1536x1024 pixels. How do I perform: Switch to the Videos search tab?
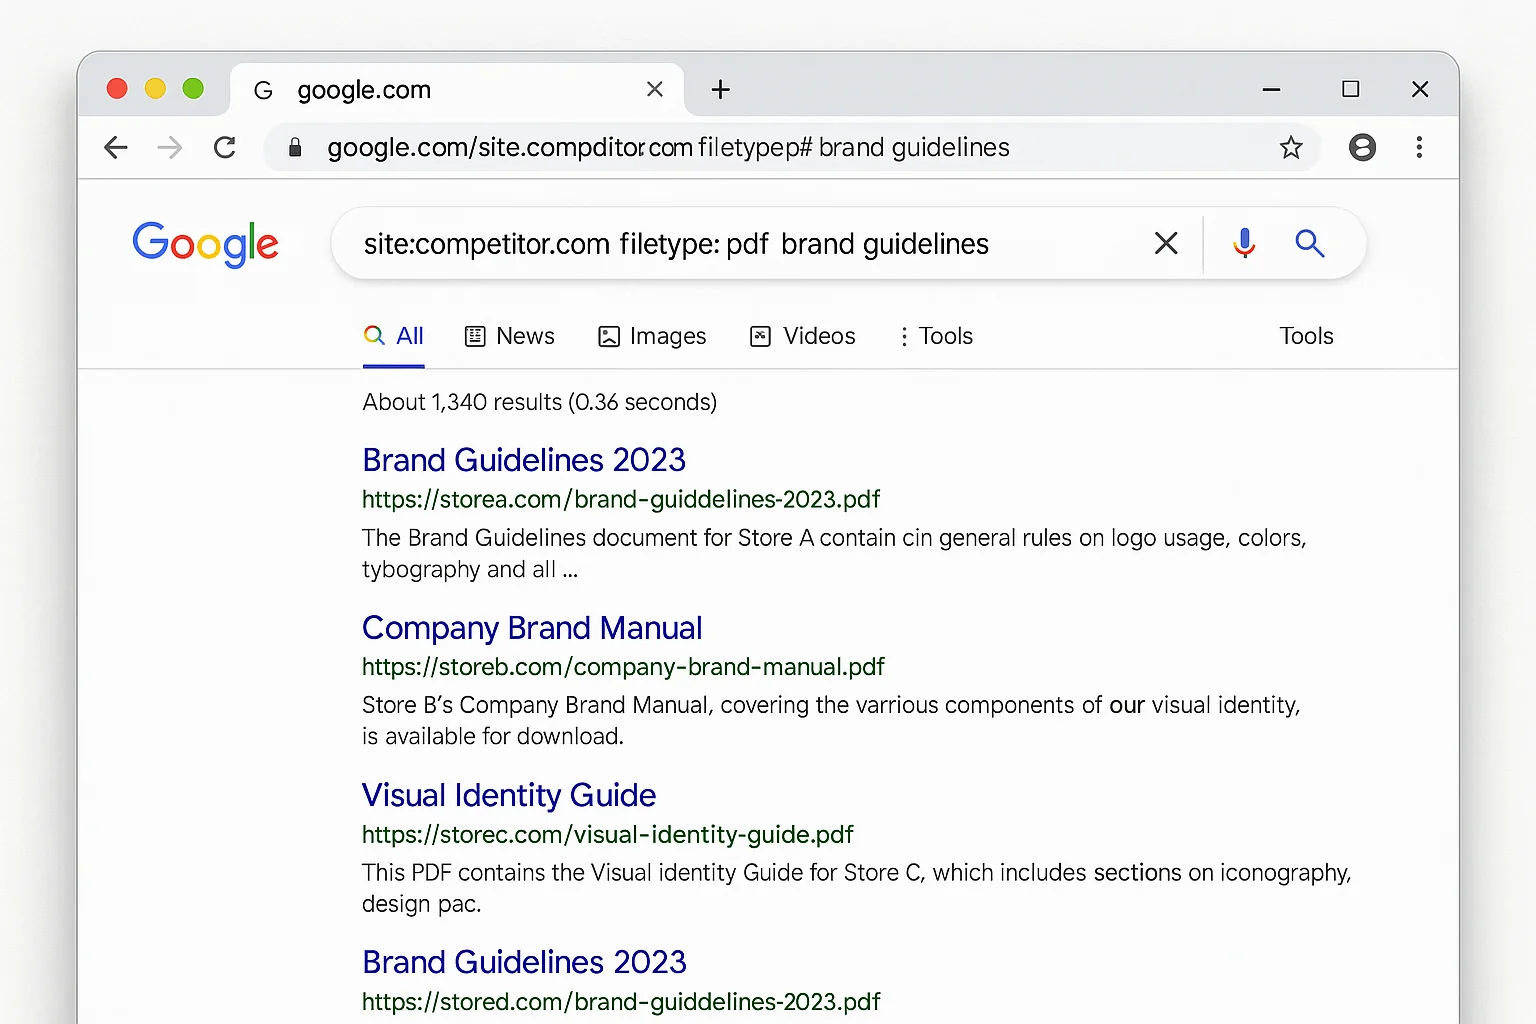coord(802,336)
